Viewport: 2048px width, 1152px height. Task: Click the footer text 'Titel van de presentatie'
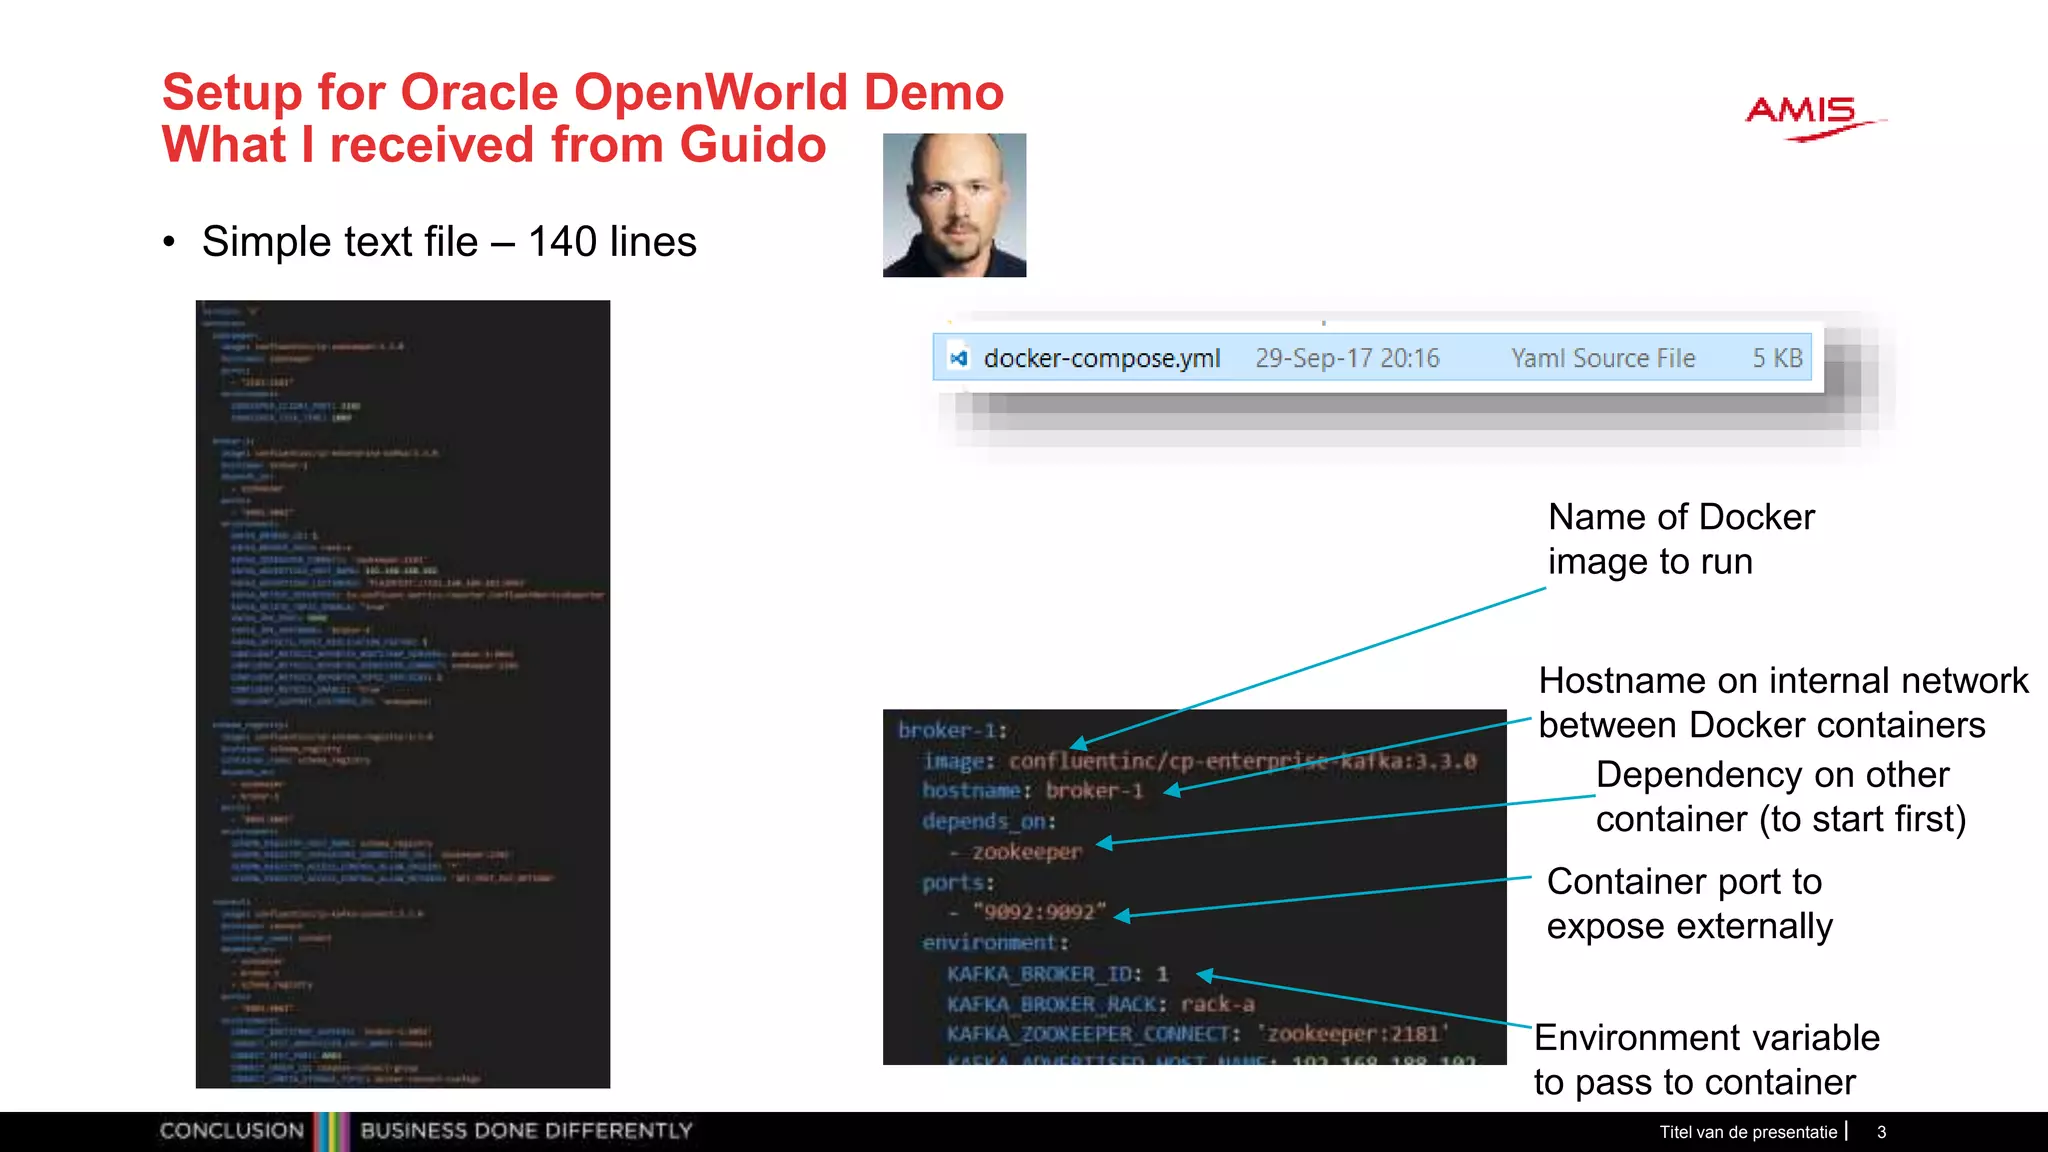[x=1748, y=1132]
